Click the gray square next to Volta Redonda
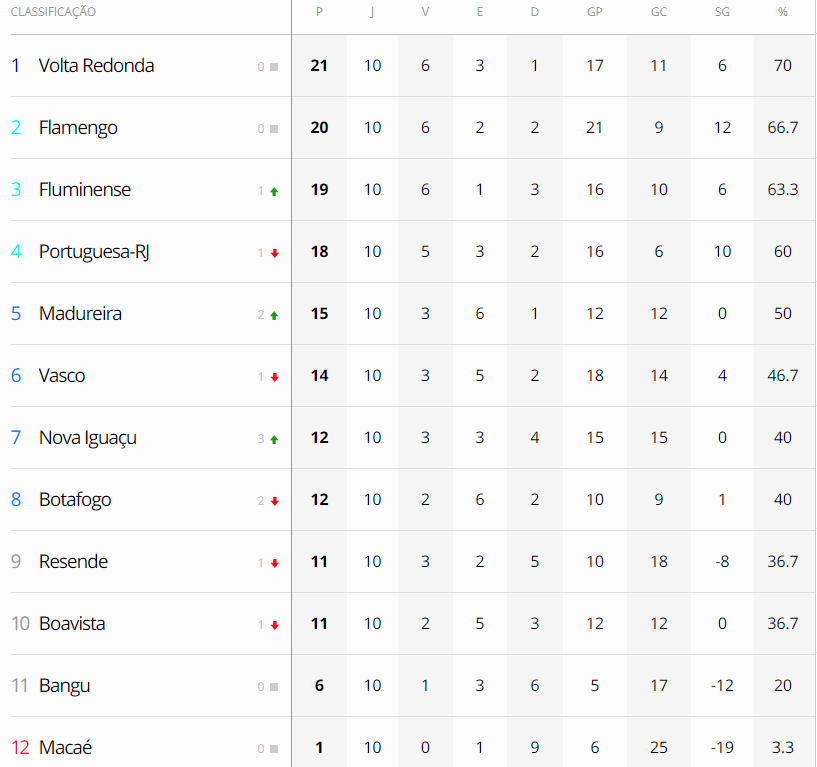The height and width of the screenshot is (767, 817). click(274, 67)
